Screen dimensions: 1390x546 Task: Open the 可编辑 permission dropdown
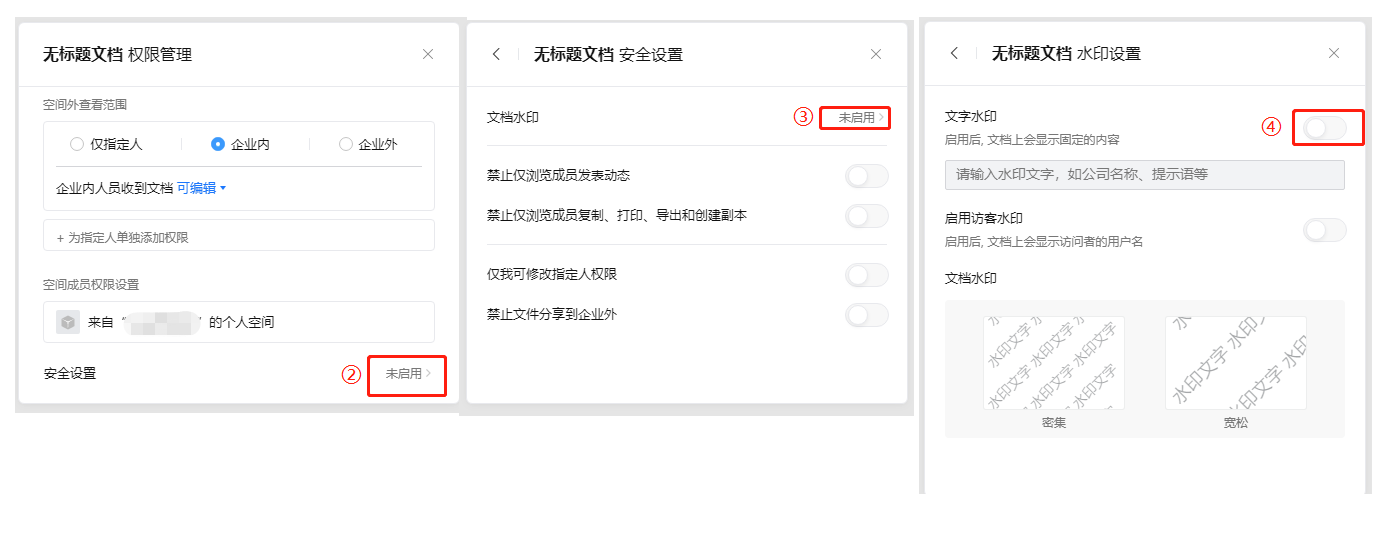202,187
